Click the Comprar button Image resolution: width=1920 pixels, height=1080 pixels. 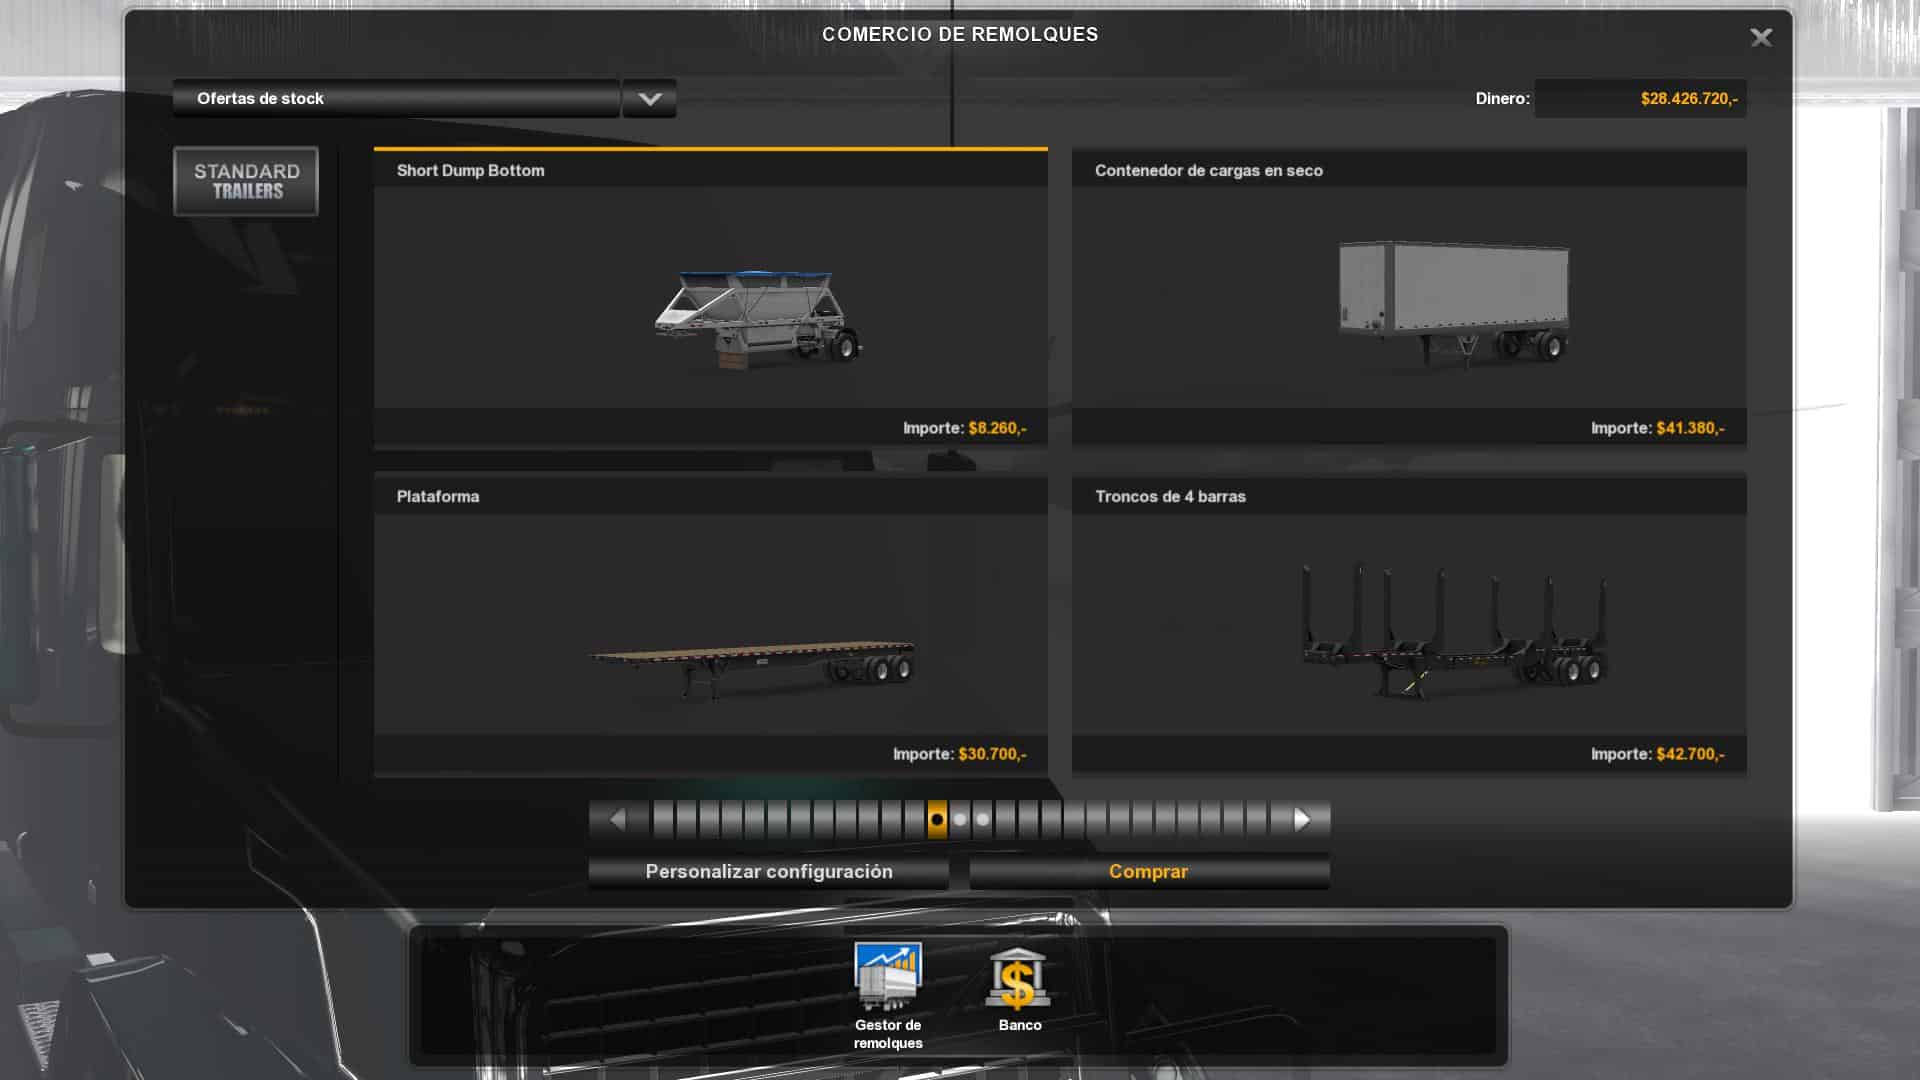(x=1148, y=872)
